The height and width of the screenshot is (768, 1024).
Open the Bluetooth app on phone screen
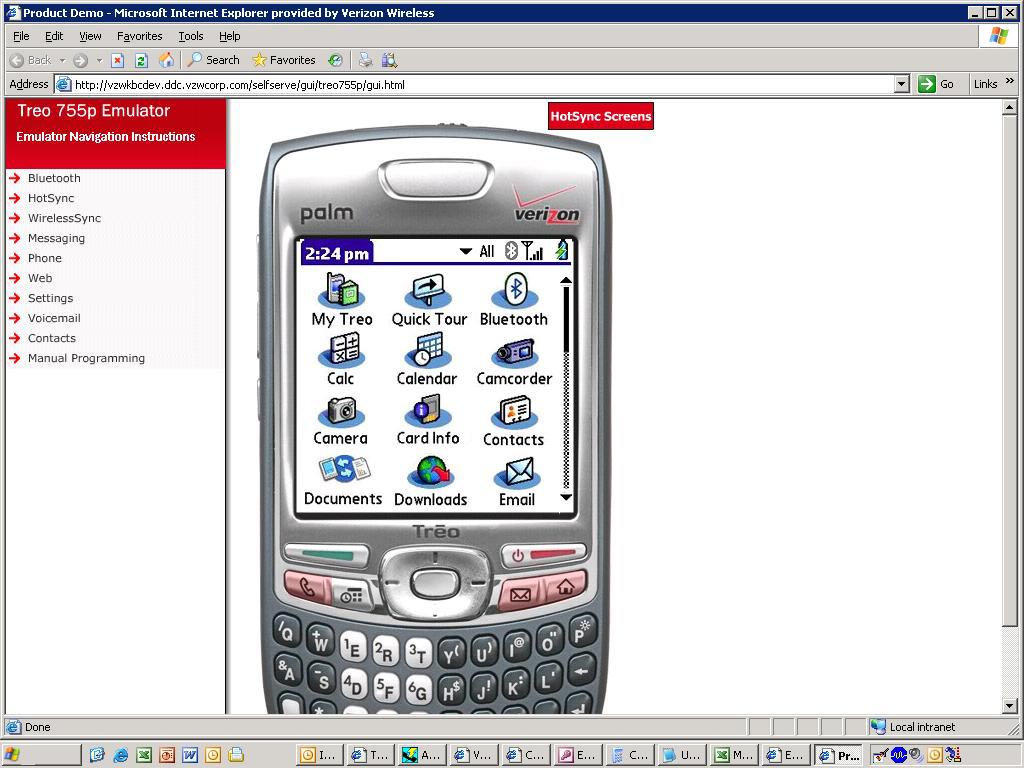[x=514, y=300]
